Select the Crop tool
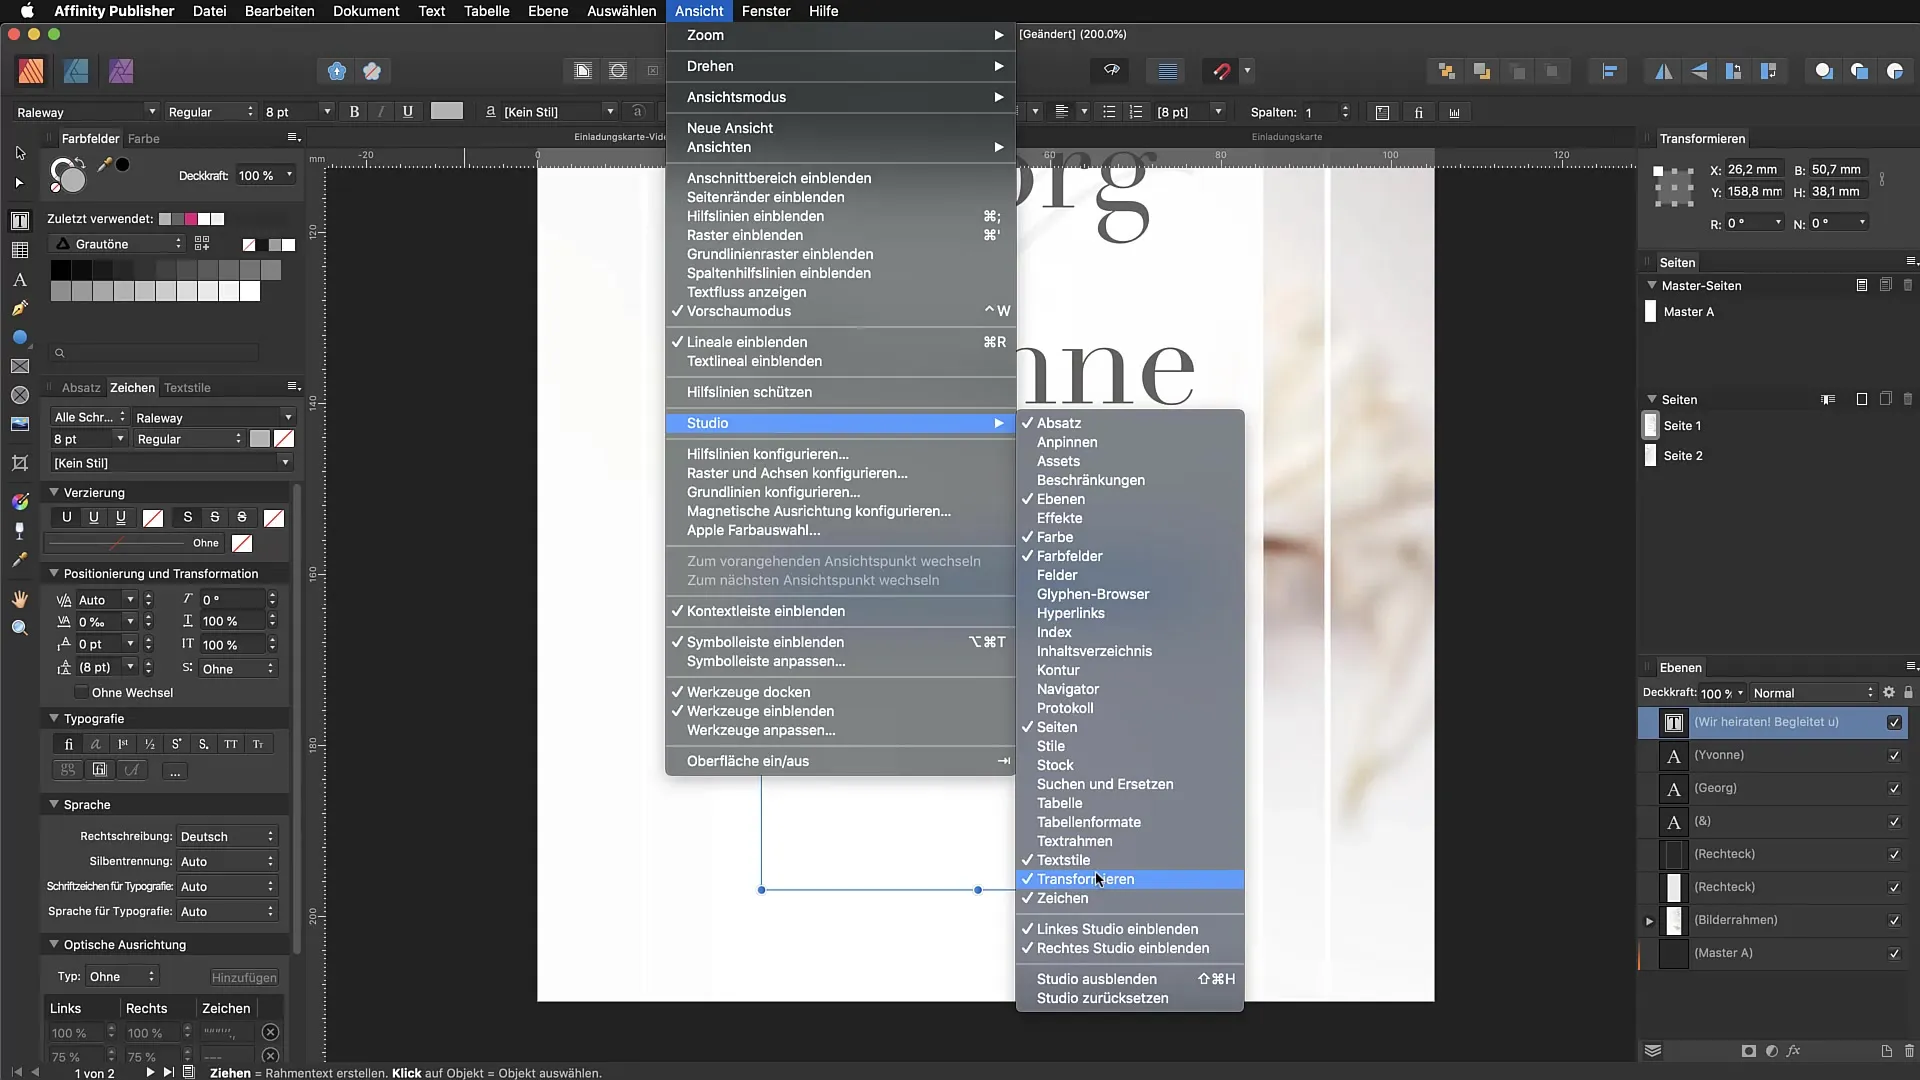This screenshot has height=1080, width=1920. tap(20, 463)
